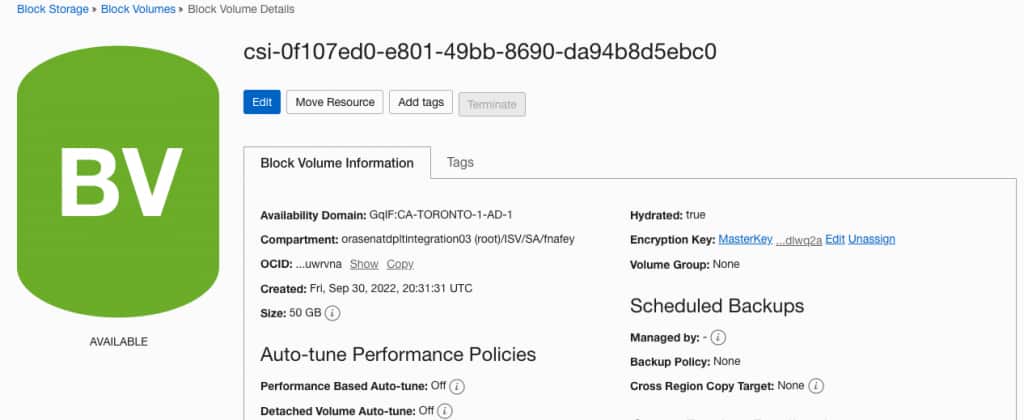Viewport: 1024px width, 420px height.
Task: Copy the OCID
Action: click(400, 264)
